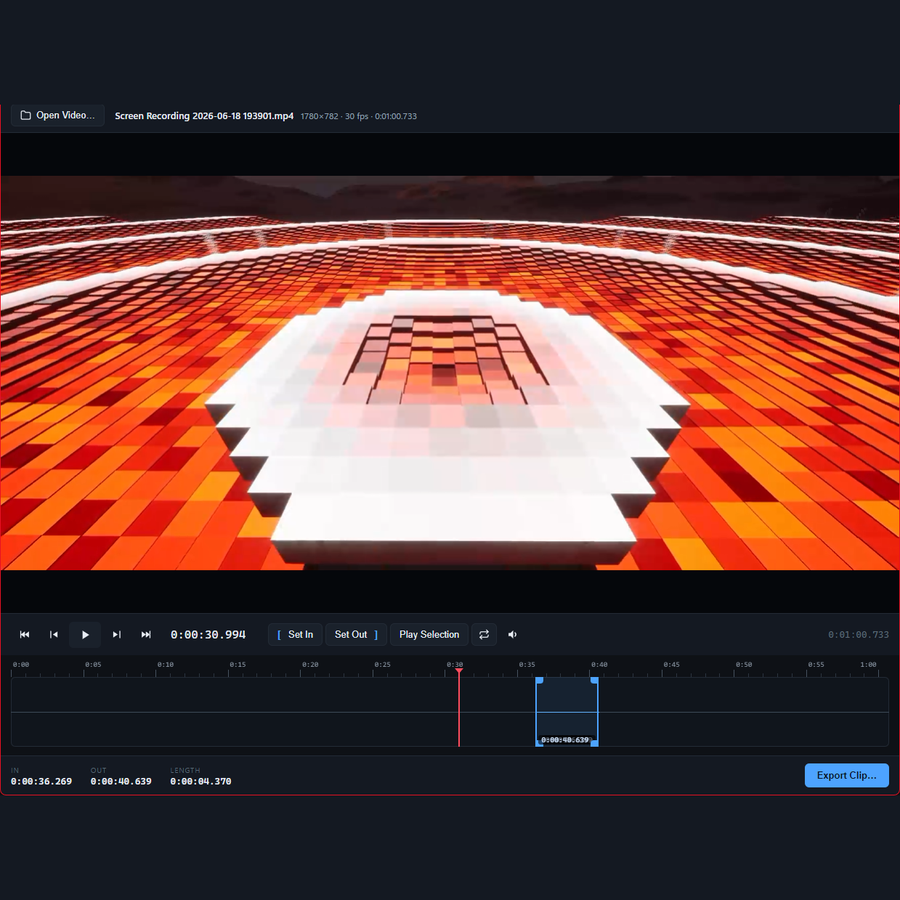Toggle loop playback icon
This screenshot has height=900, width=900.
point(484,634)
